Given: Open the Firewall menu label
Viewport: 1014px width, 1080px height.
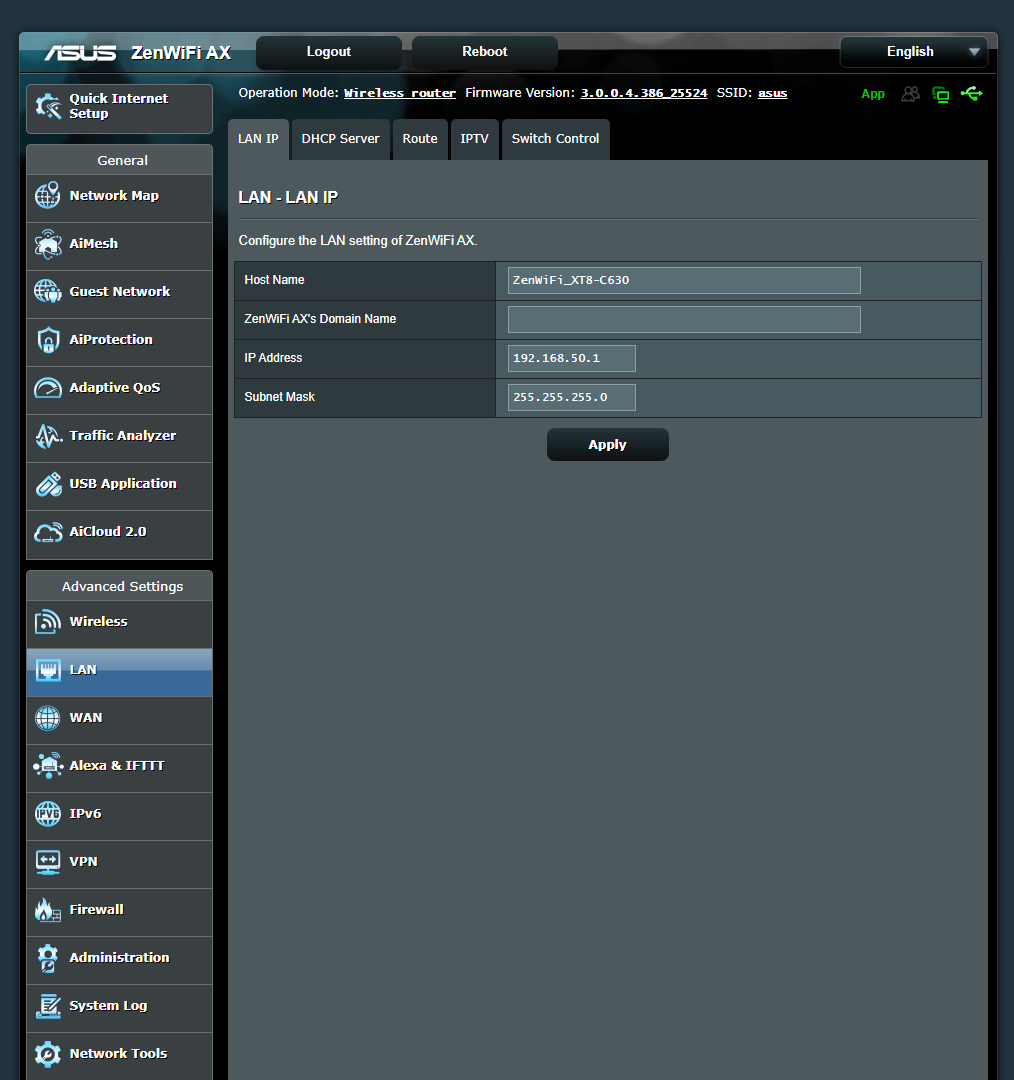Looking at the screenshot, I should pos(96,910).
